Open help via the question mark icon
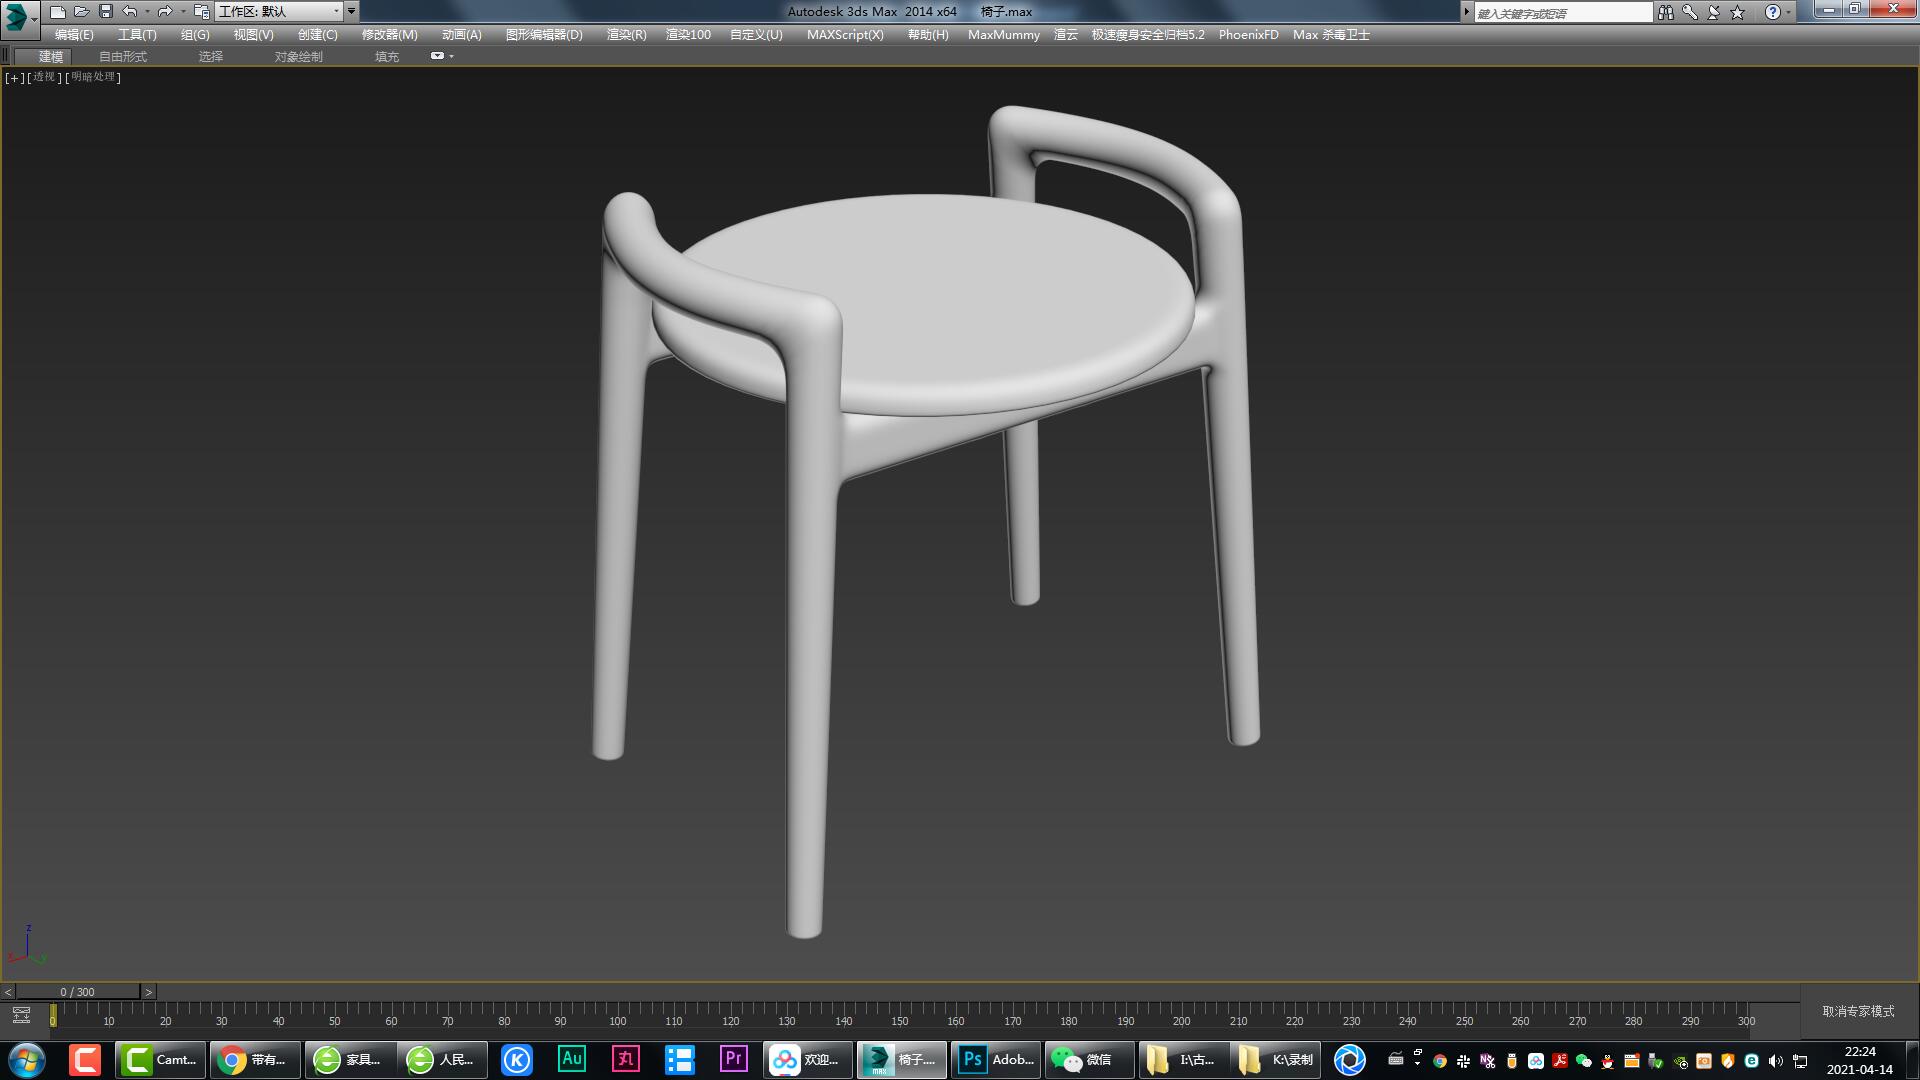This screenshot has height=1080, width=1920. point(1773,11)
